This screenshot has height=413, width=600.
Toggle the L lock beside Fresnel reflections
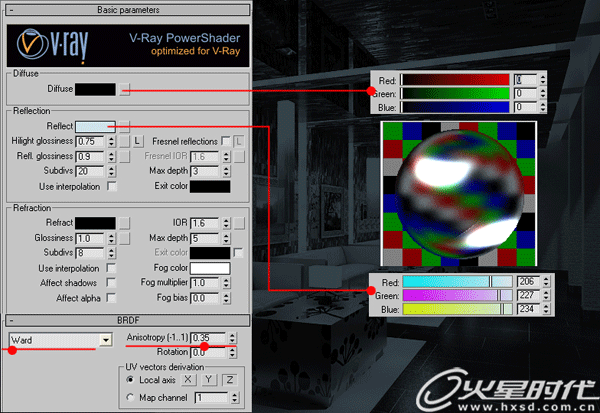(239, 142)
